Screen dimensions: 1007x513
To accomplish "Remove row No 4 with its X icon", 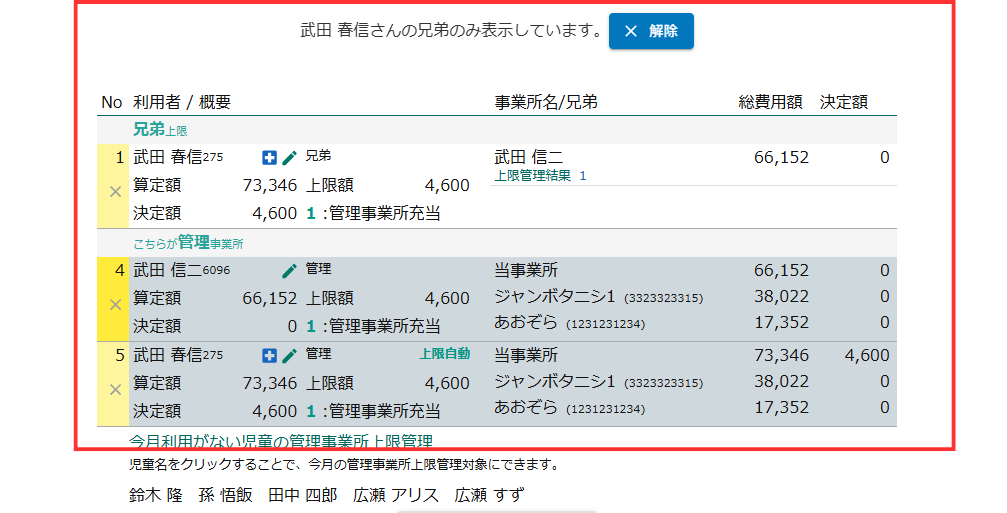I will pyautogui.click(x=114, y=304).
